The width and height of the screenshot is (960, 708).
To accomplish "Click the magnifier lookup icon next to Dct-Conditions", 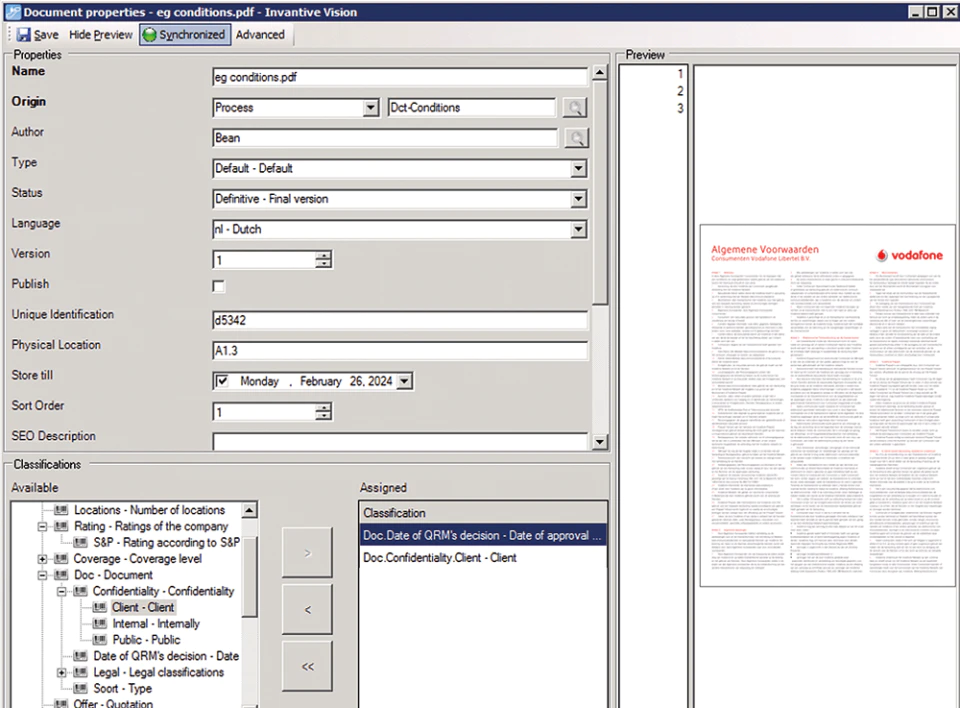I will tap(574, 108).
